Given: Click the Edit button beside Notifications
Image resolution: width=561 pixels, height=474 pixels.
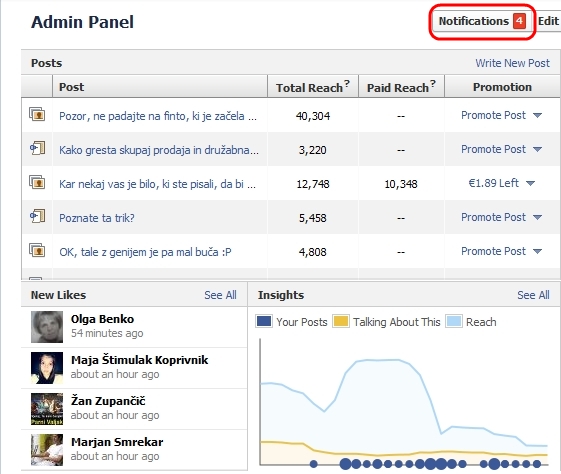Looking at the screenshot, I should coord(548,21).
